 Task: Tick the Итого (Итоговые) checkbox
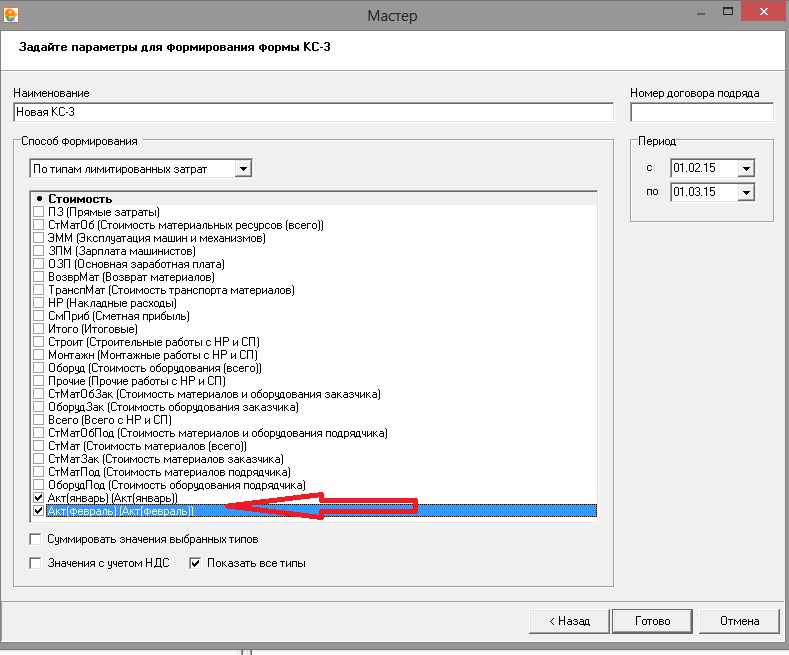(39, 329)
